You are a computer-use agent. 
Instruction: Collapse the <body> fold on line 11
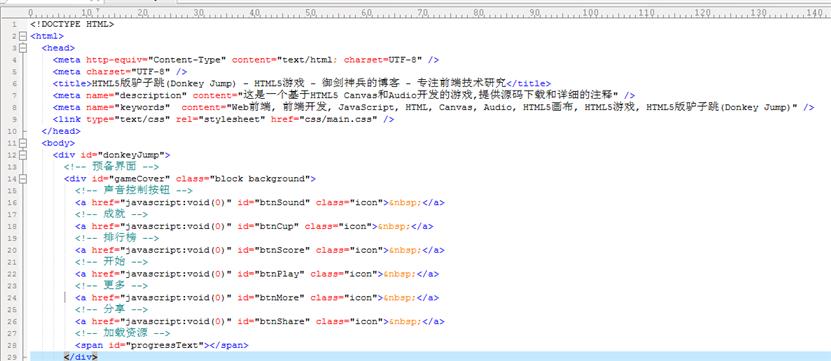(x=22, y=143)
